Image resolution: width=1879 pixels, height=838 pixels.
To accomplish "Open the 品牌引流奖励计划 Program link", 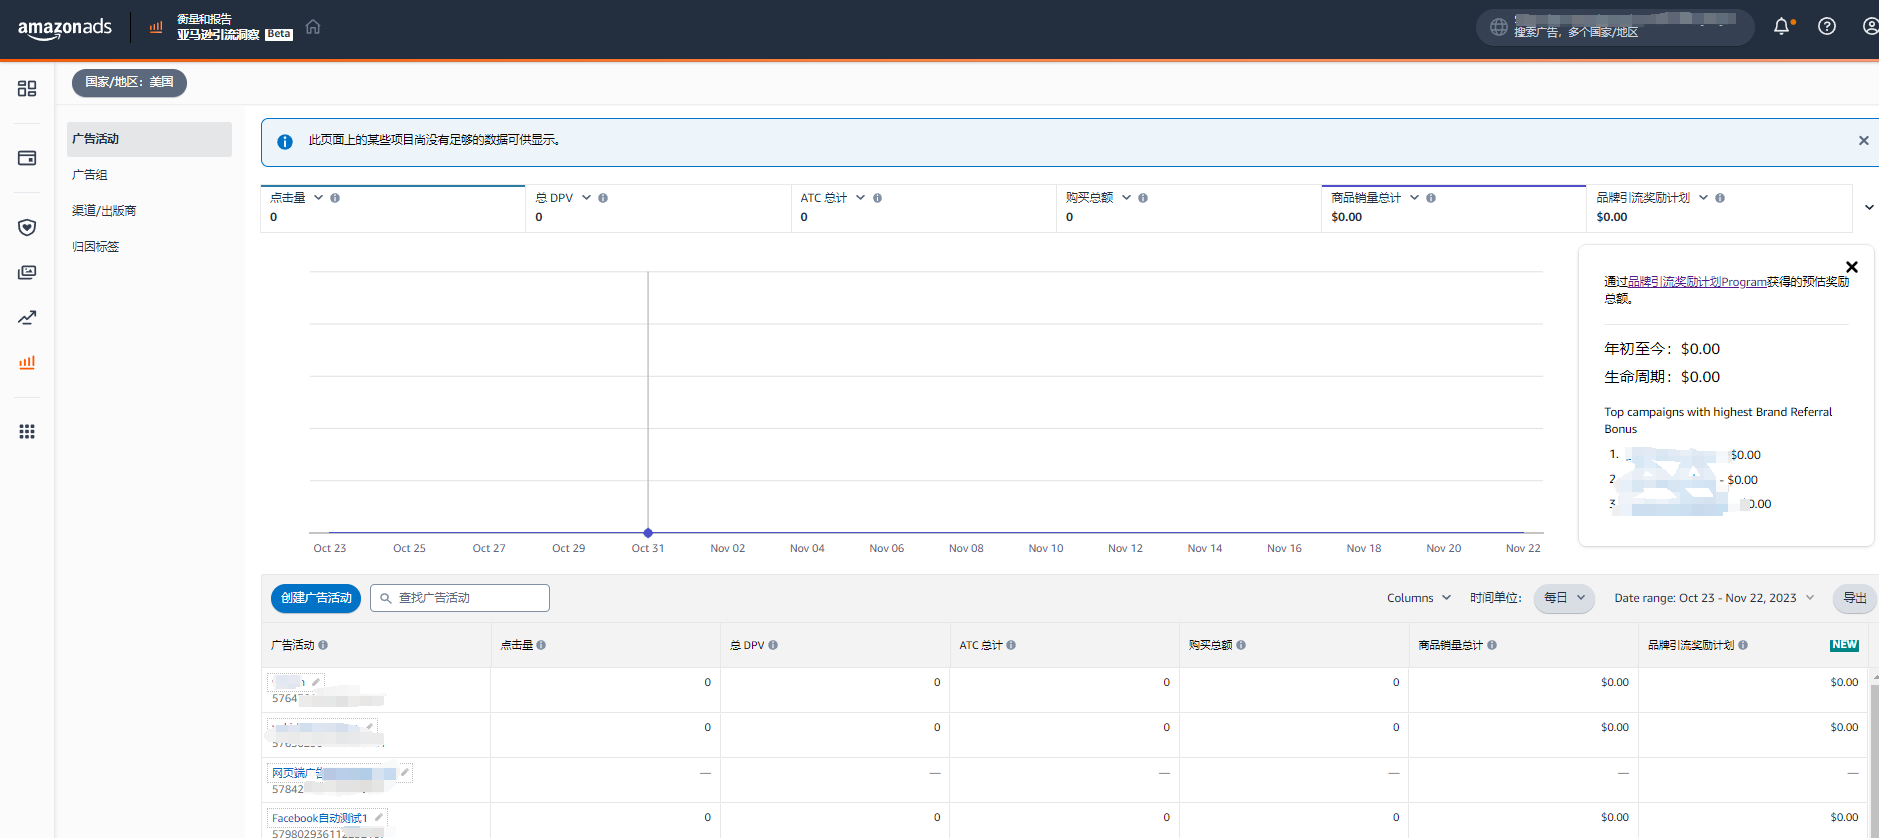I will 1697,282.
